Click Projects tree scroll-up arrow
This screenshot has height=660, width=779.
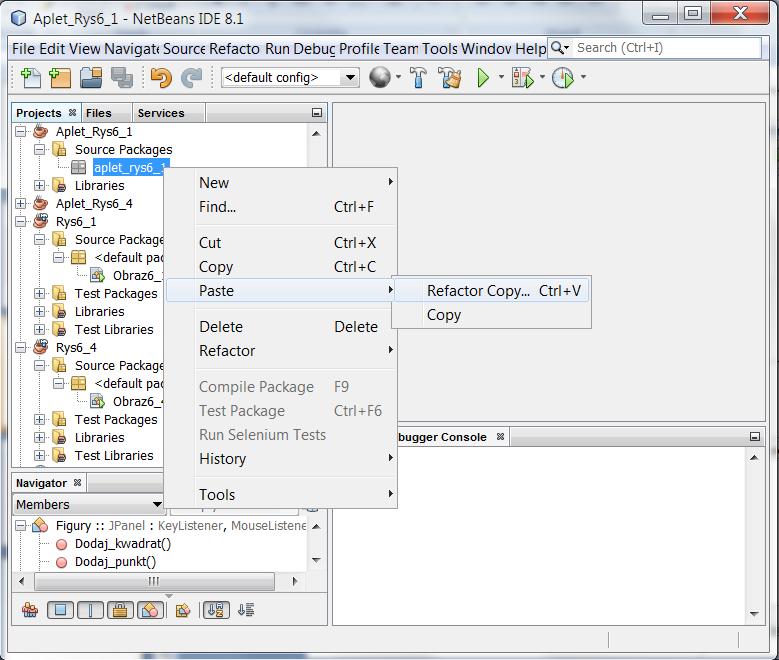tap(316, 134)
